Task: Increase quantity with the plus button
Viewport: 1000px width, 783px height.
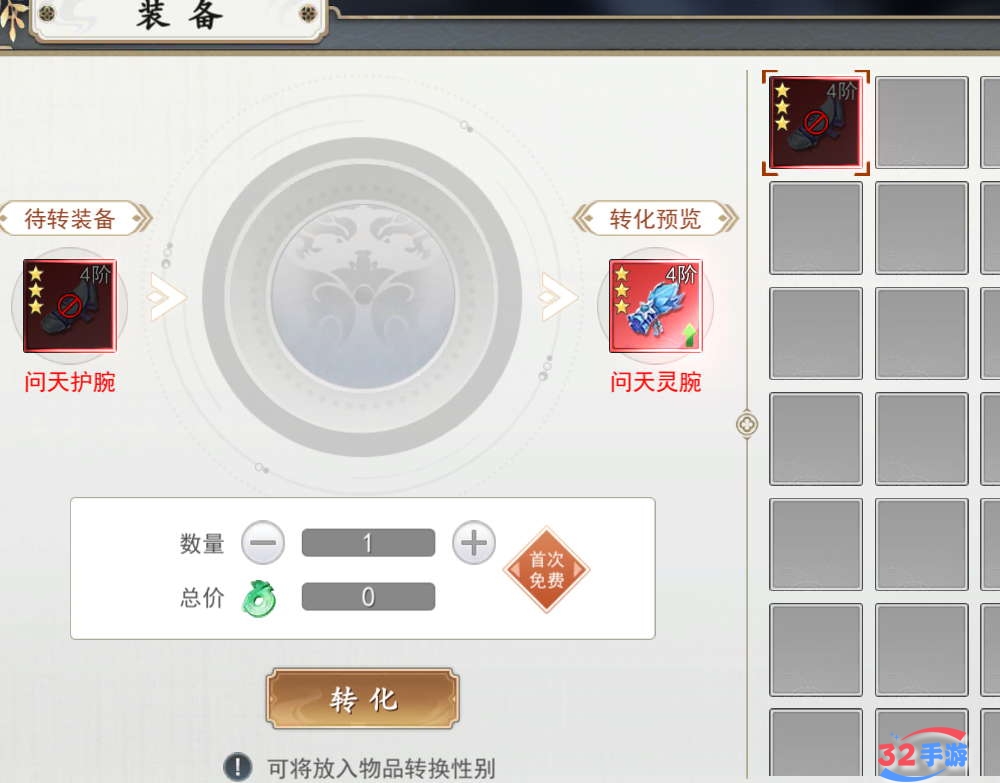Action: (473, 543)
